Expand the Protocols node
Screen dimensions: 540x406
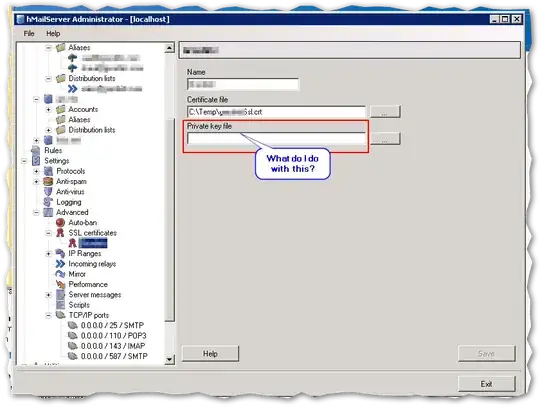37,171
